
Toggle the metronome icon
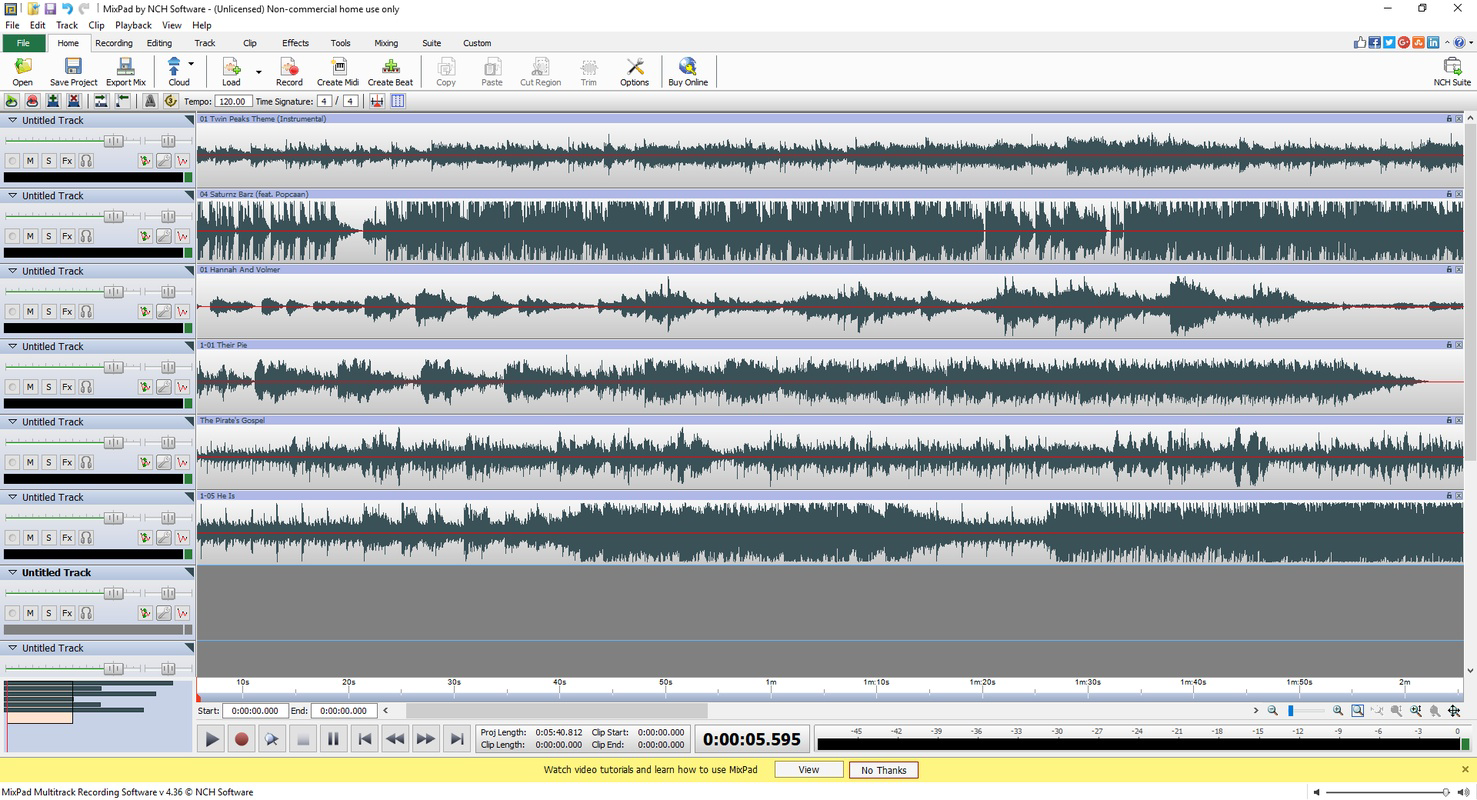click(x=150, y=101)
